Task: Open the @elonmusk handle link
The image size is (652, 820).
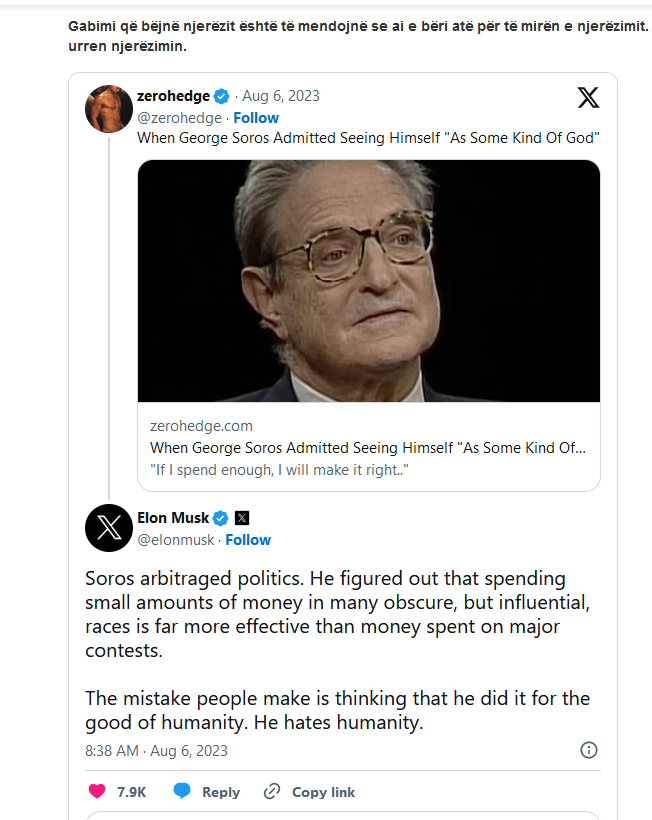Action: (176, 540)
